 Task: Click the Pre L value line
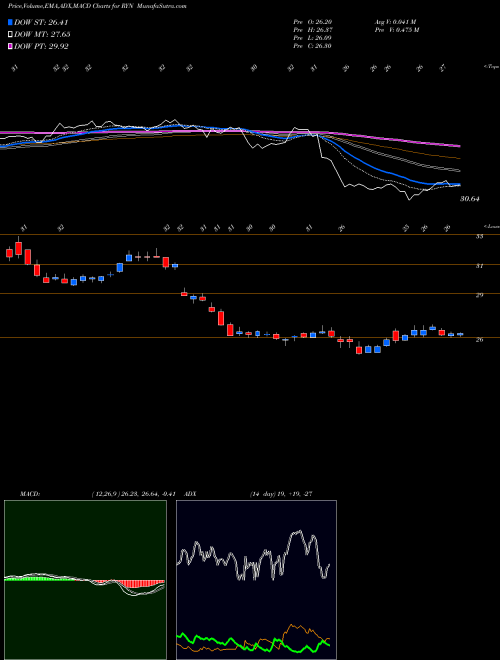313,38
